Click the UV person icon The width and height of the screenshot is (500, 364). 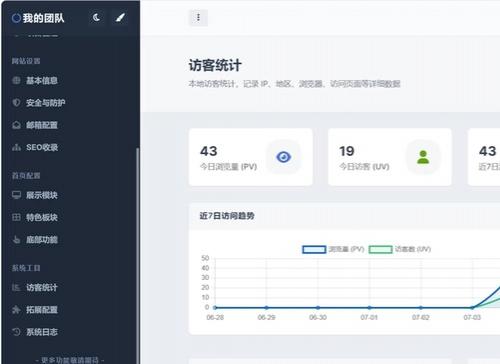423,157
